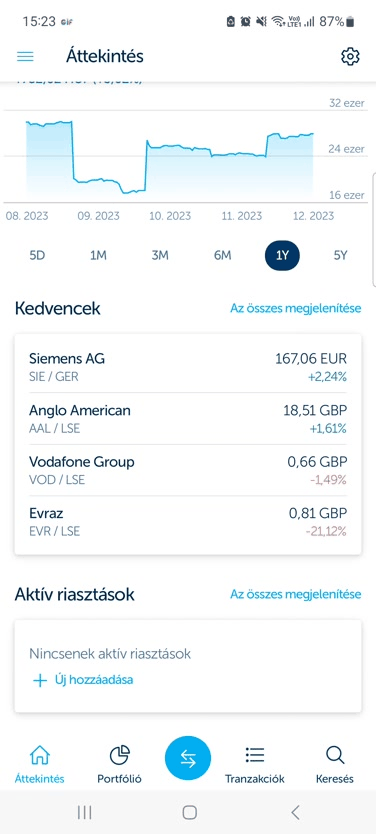Image resolution: width=376 pixels, height=834 pixels.
Task: Tap the blue trade arrows button
Action: [x=188, y=760]
